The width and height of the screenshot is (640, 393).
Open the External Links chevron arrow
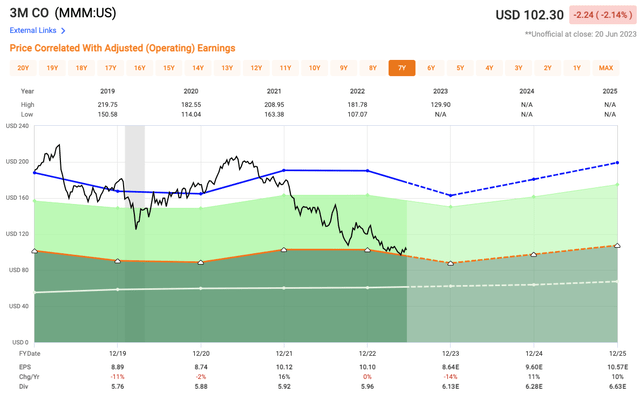[63, 31]
